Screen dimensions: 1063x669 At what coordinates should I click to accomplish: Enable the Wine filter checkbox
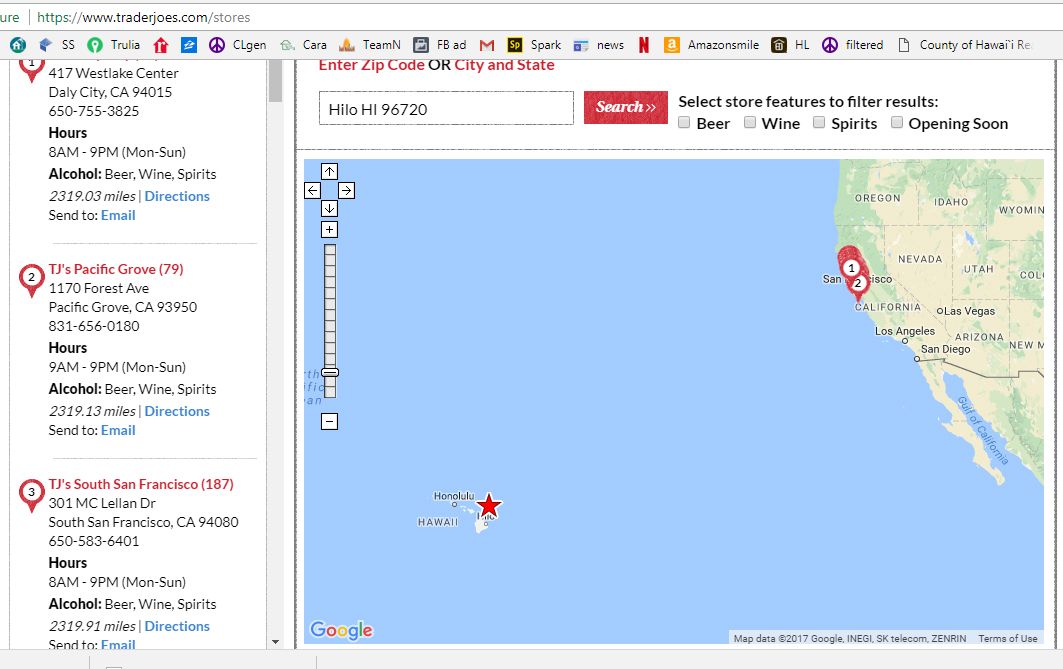(750, 123)
